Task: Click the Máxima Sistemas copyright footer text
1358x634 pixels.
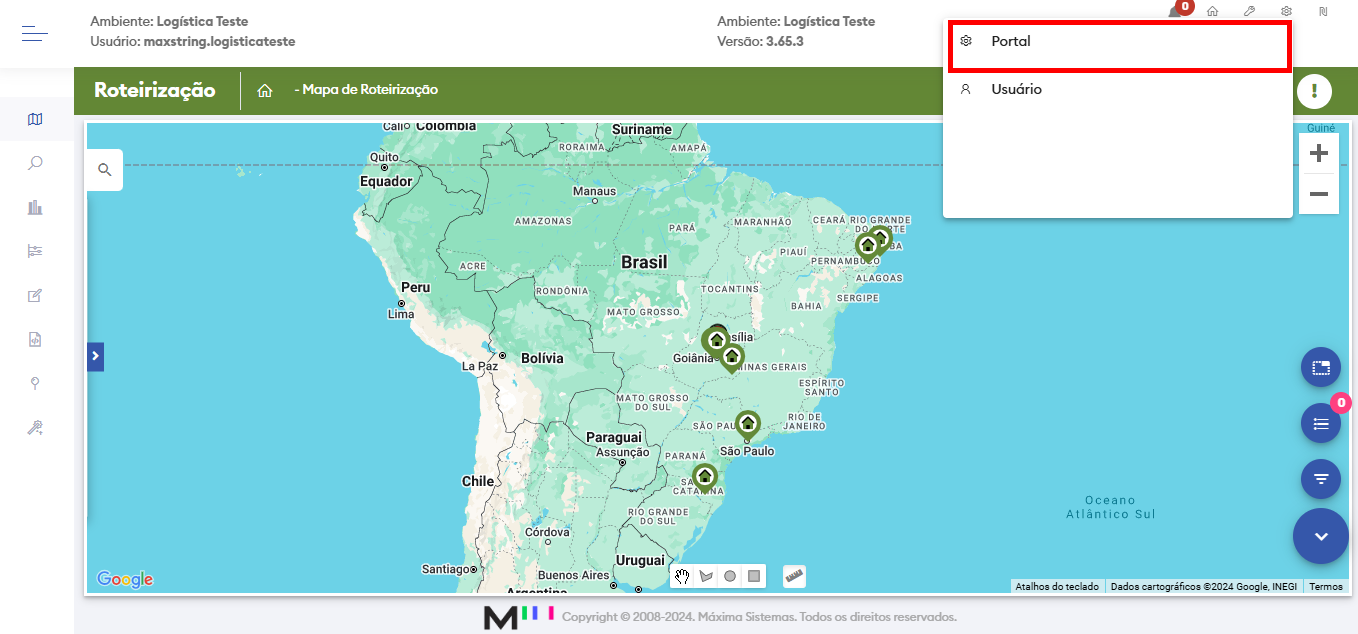Action: tap(759, 617)
